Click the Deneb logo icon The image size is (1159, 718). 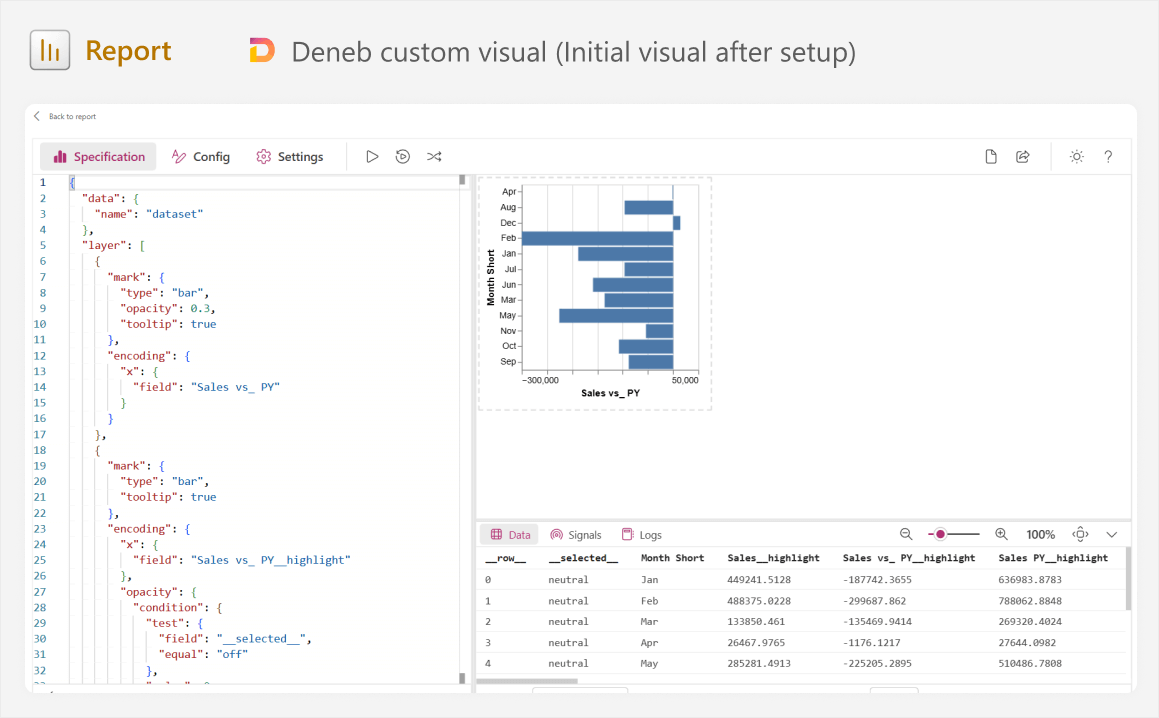click(262, 50)
